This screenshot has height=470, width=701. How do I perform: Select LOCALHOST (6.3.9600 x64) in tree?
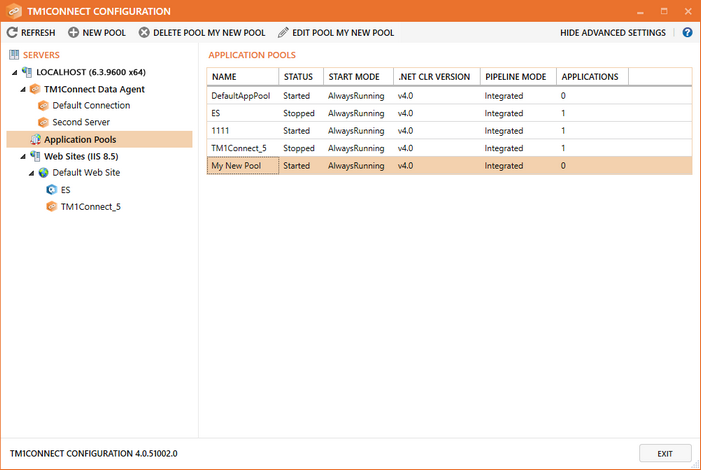pyautogui.click(x=91, y=72)
